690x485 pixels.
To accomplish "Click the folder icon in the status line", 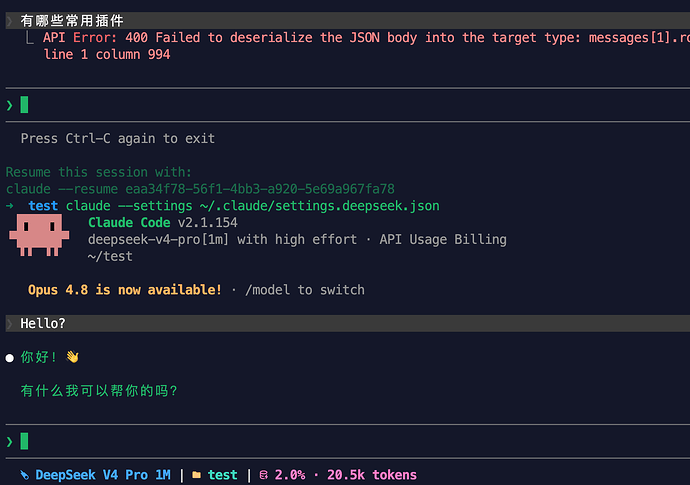I will tap(197, 475).
